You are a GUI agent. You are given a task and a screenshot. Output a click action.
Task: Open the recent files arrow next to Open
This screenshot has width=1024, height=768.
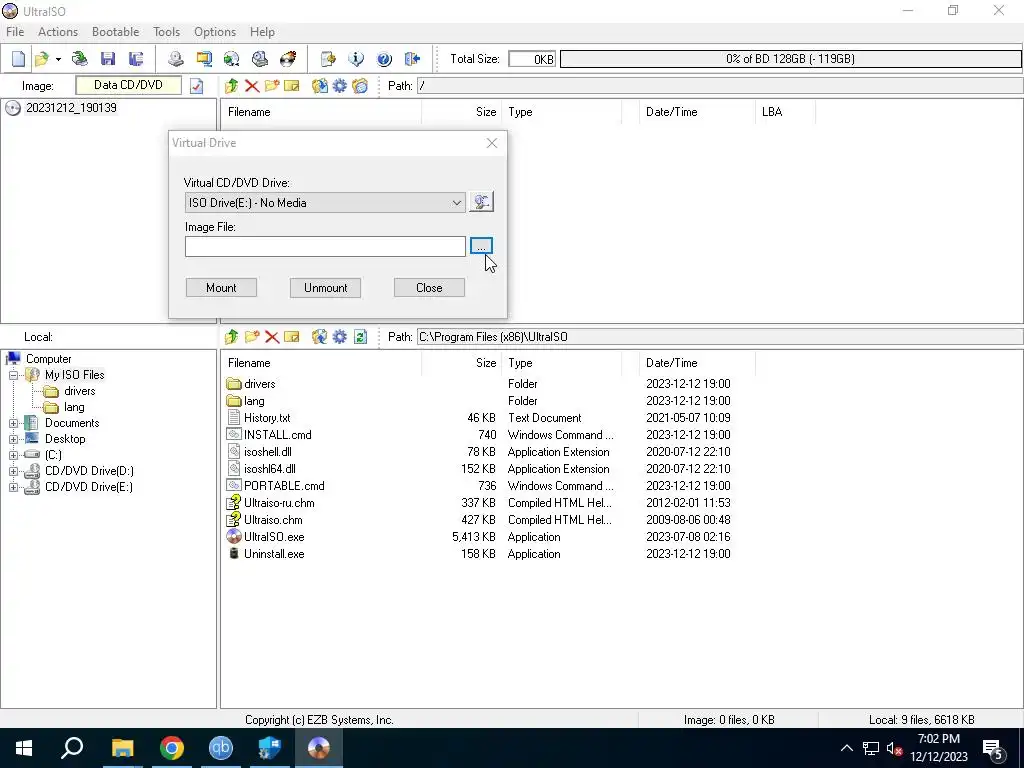(x=58, y=59)
